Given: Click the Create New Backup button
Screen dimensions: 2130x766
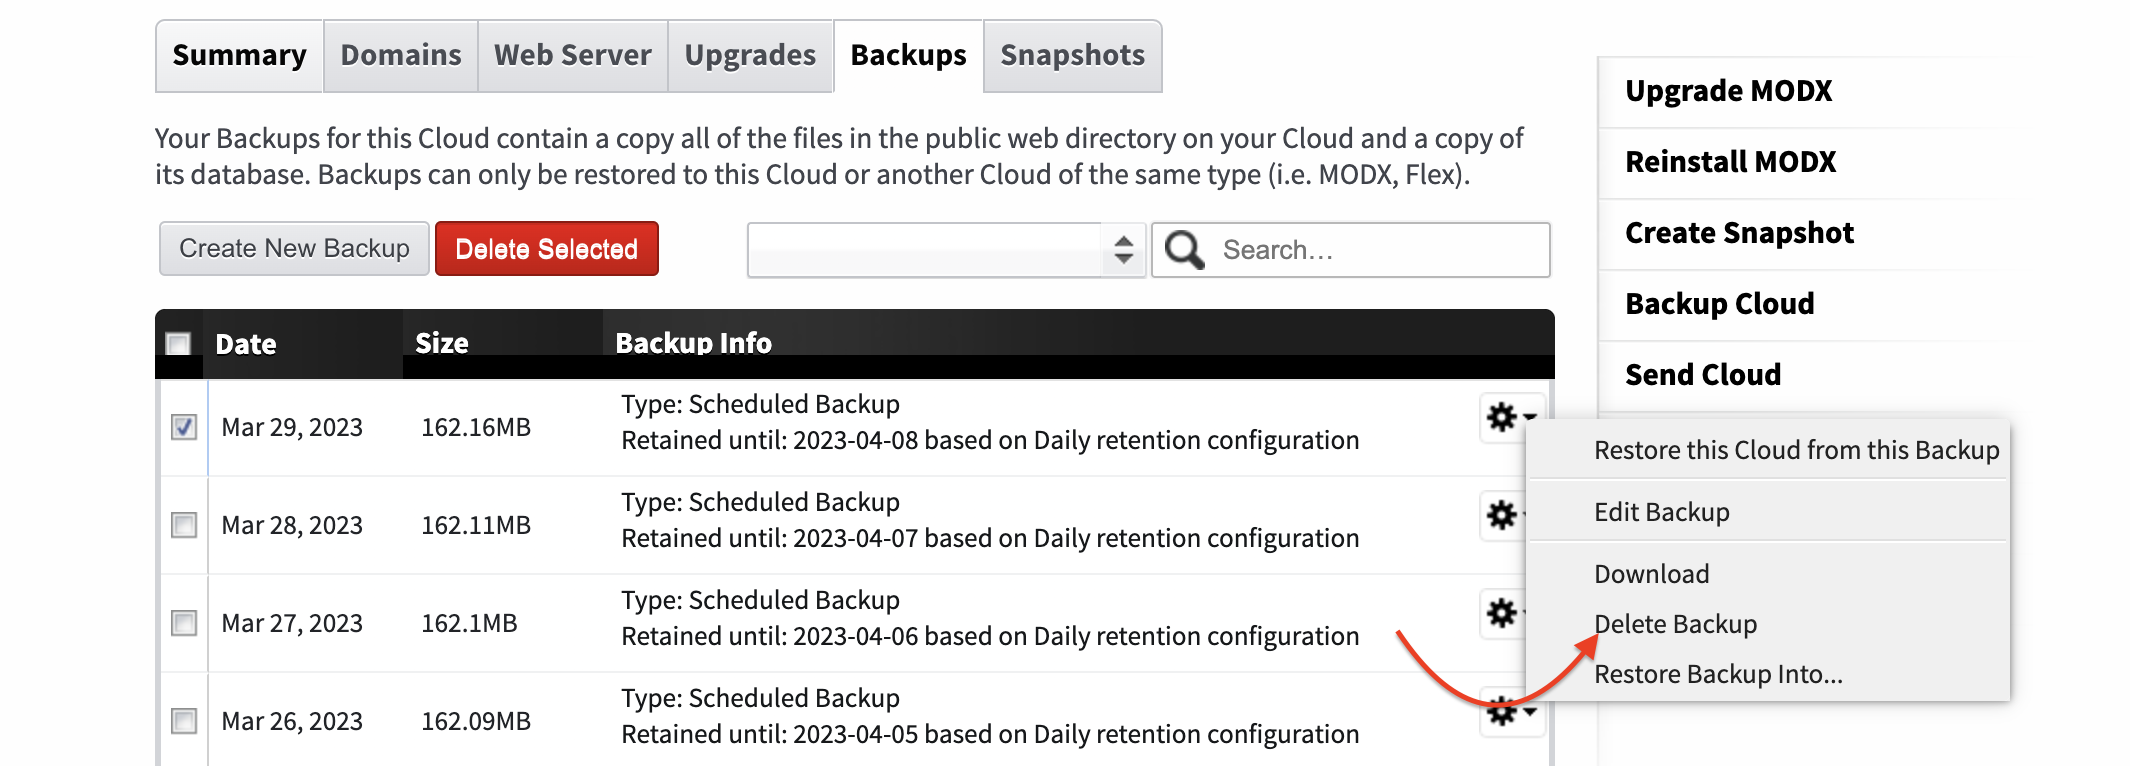Looking at the screenshot, I should click(293, 247).
